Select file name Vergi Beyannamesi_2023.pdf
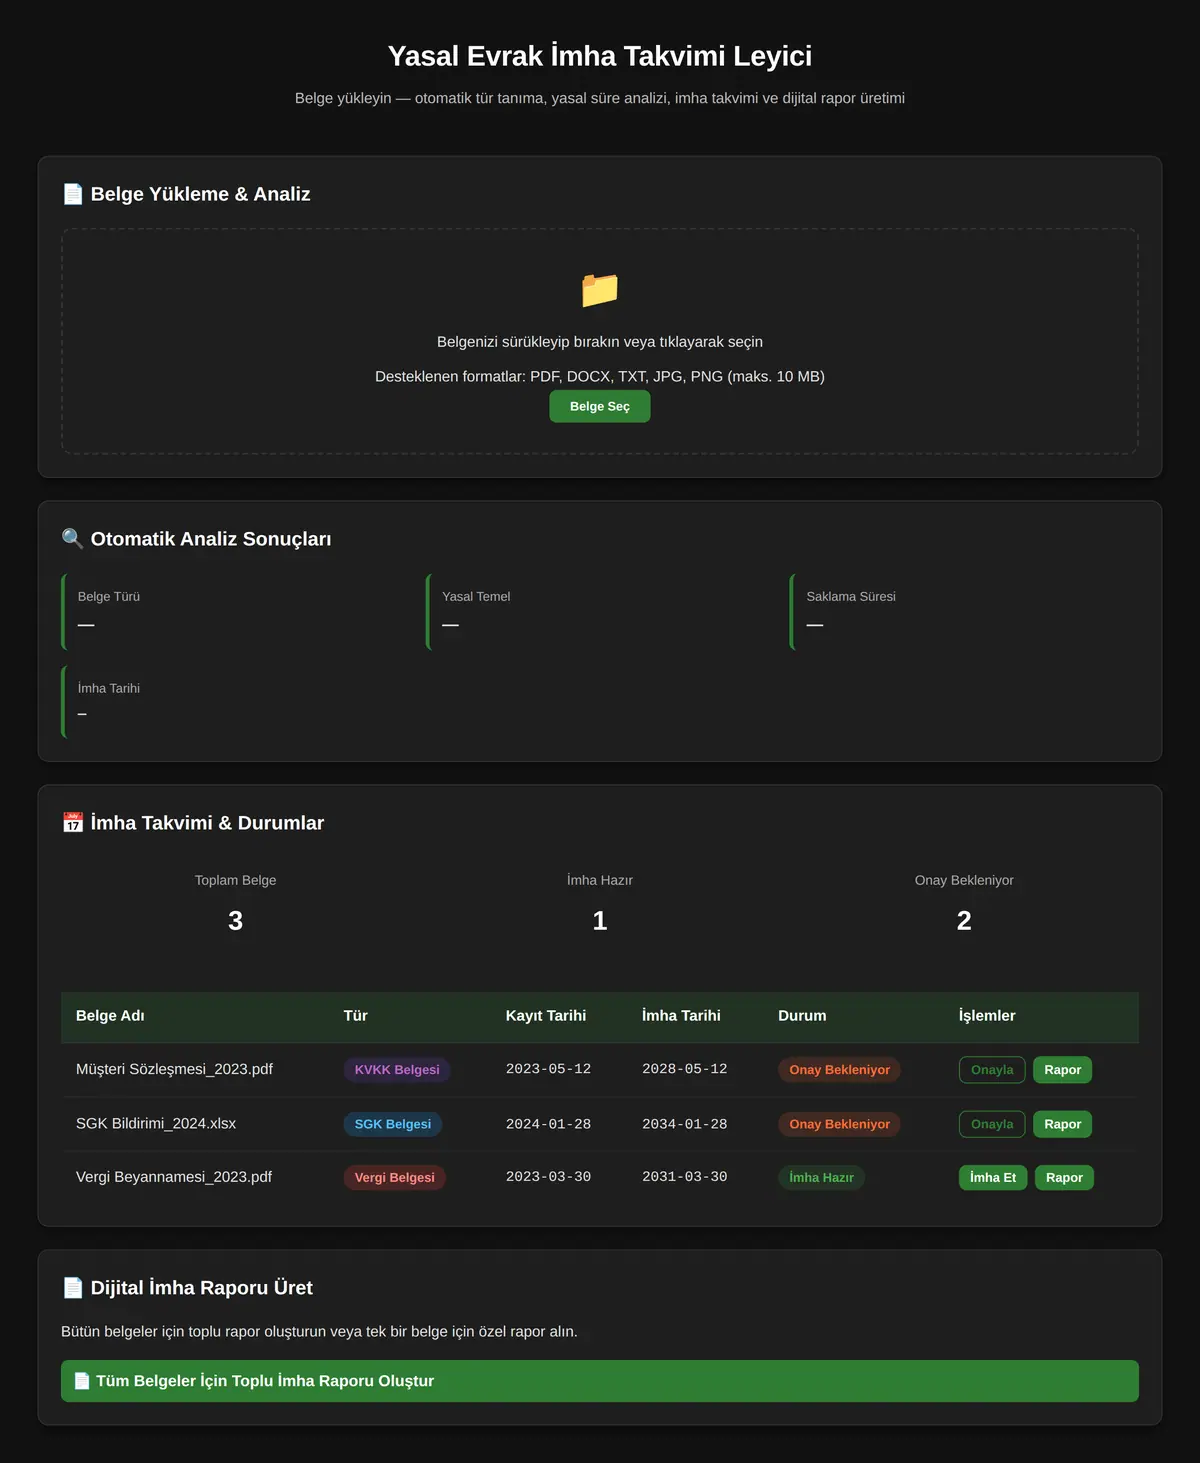 click(x=174, y=1177)
